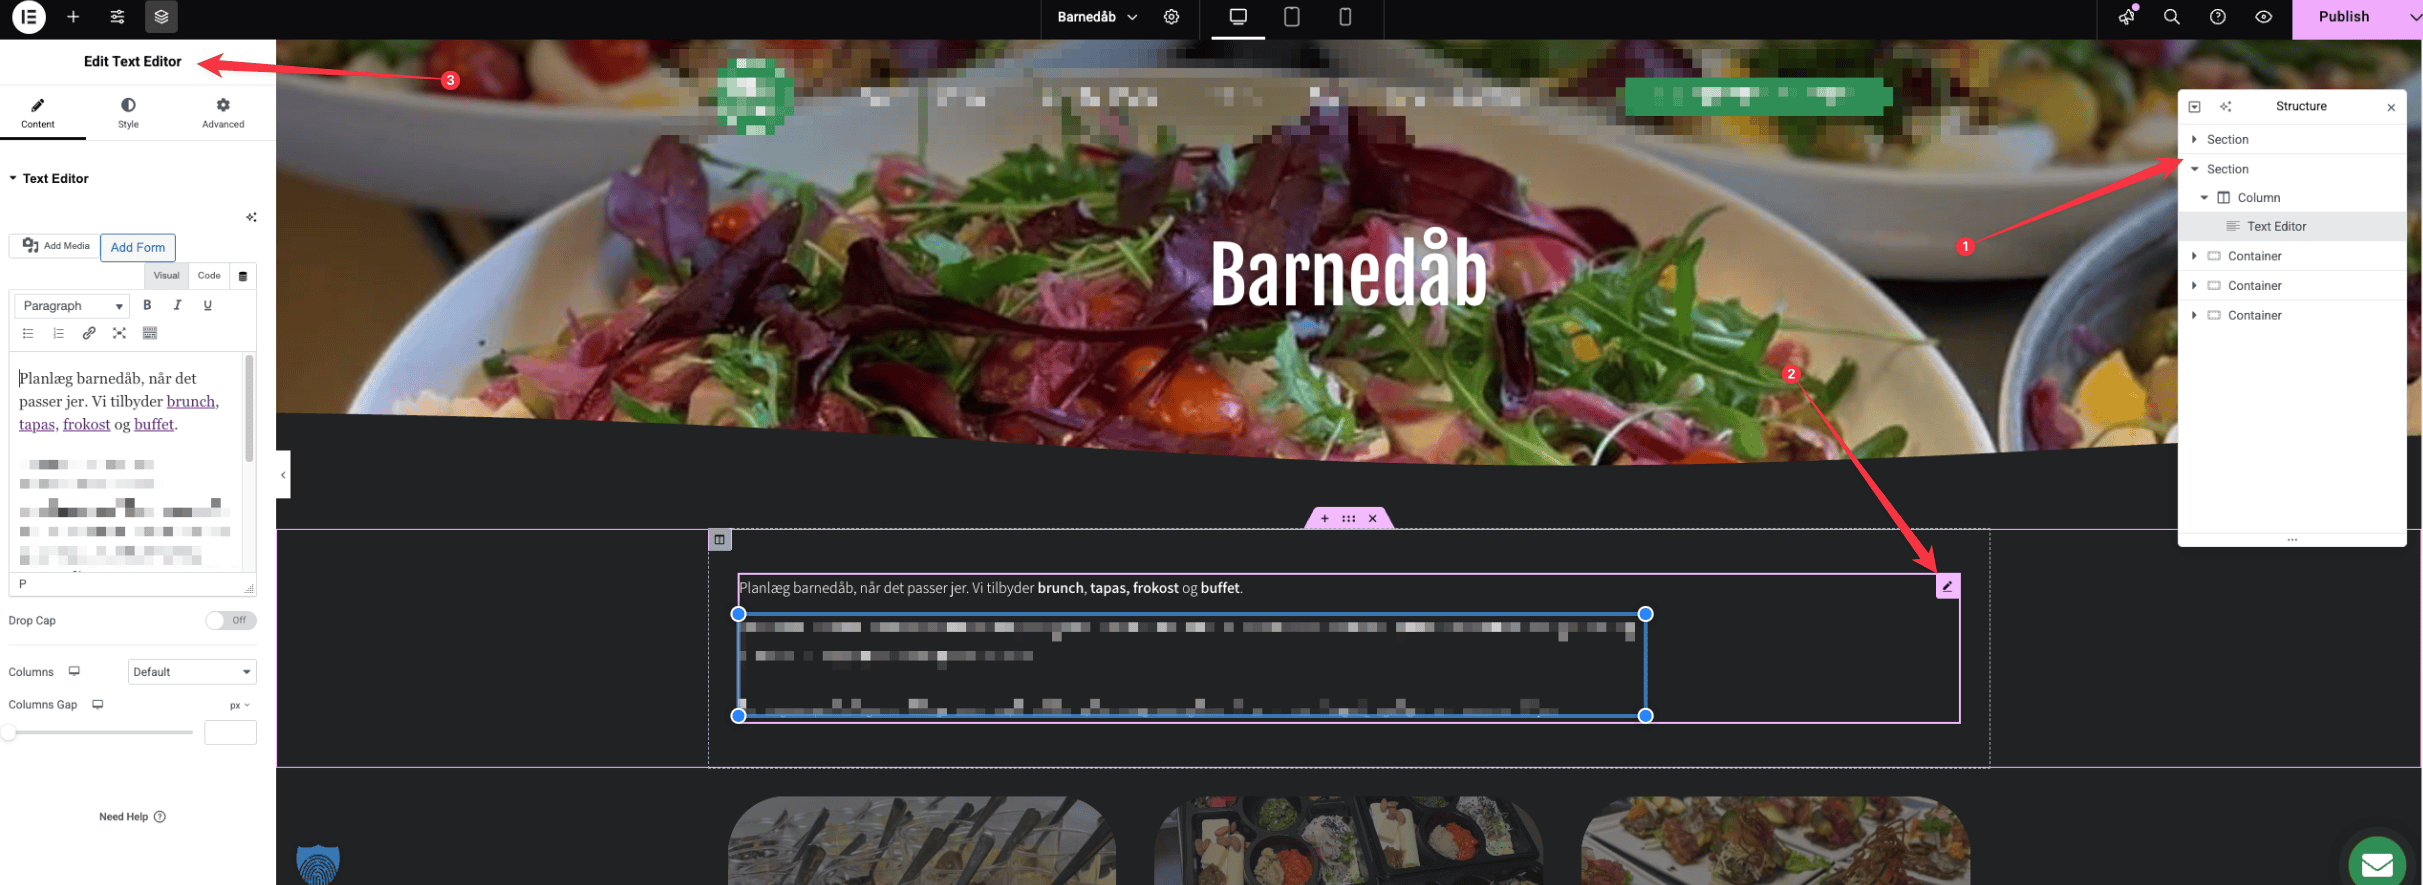Viewport: 2423px width, 885px height.
Task: Close the Structure panel
Action: pyautogui.click(x=2391, y=107)
